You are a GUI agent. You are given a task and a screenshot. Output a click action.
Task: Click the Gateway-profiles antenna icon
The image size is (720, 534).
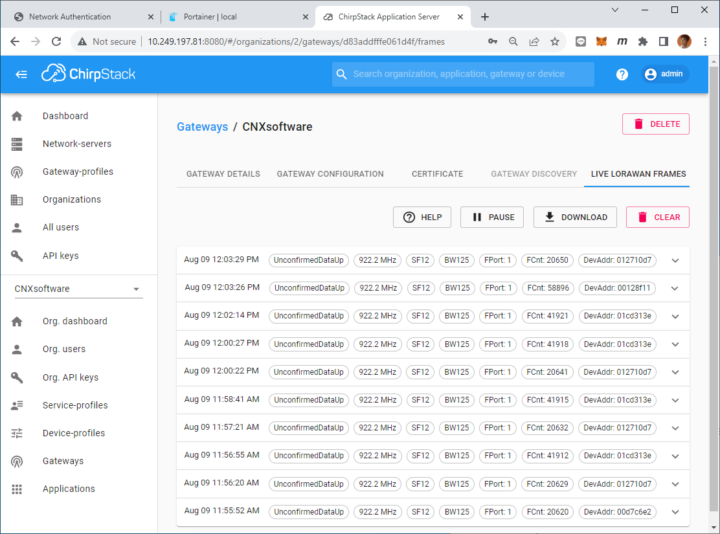17,172
